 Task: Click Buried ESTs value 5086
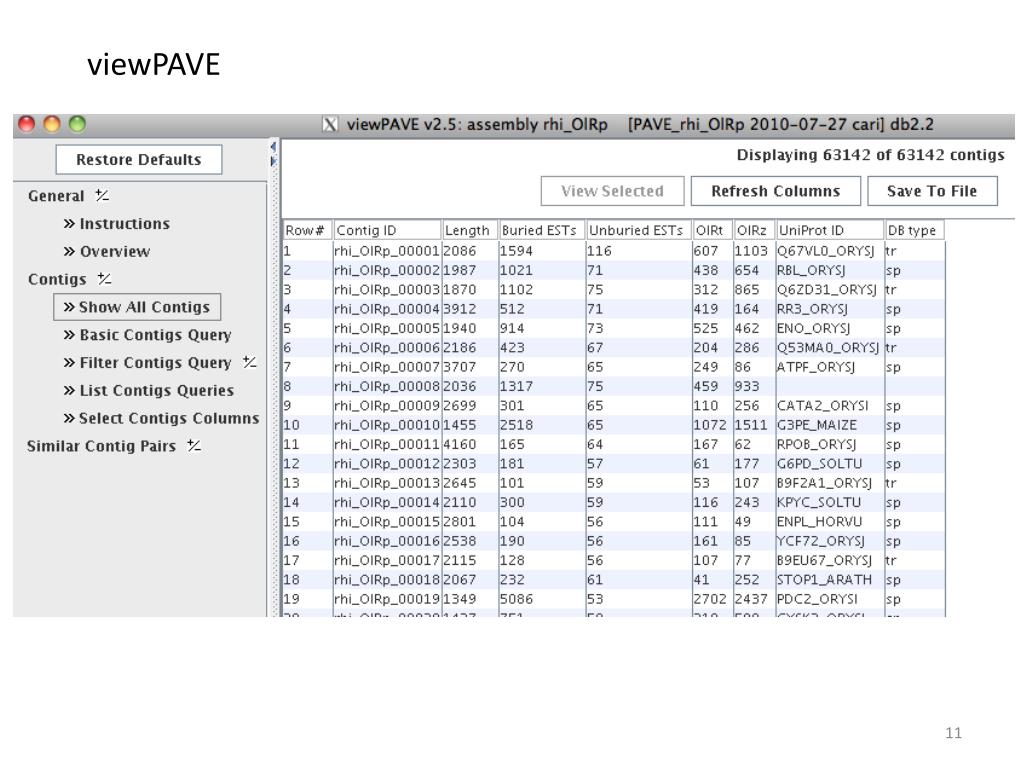[517, 599]
